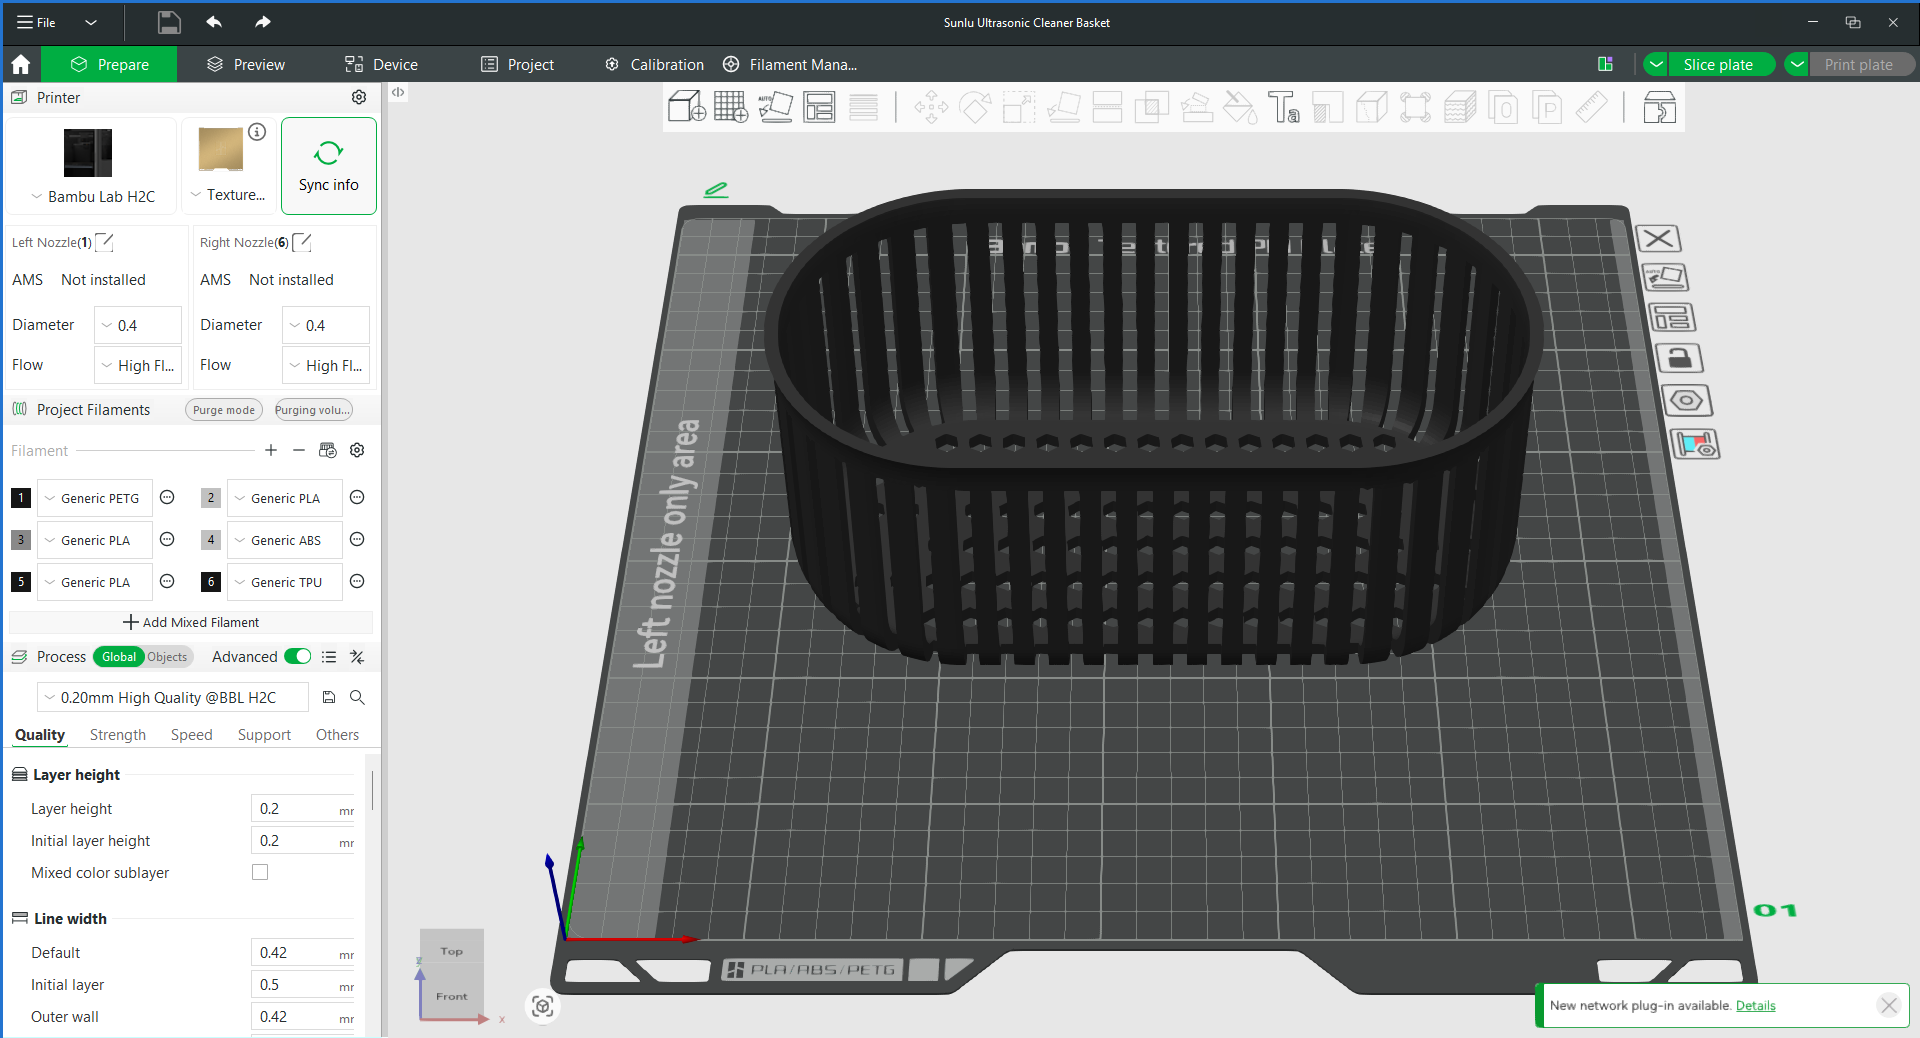
Task: Enable Mixed color sublayer checkbox
Action: coord(260,872)
